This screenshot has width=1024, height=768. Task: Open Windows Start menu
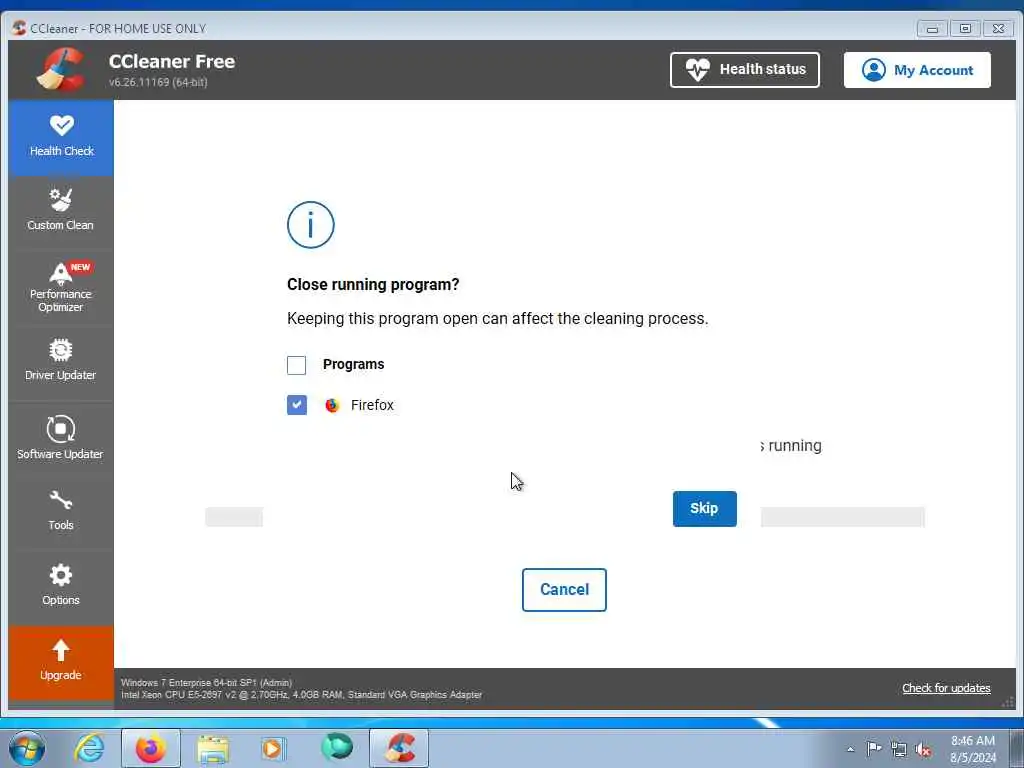27,748
